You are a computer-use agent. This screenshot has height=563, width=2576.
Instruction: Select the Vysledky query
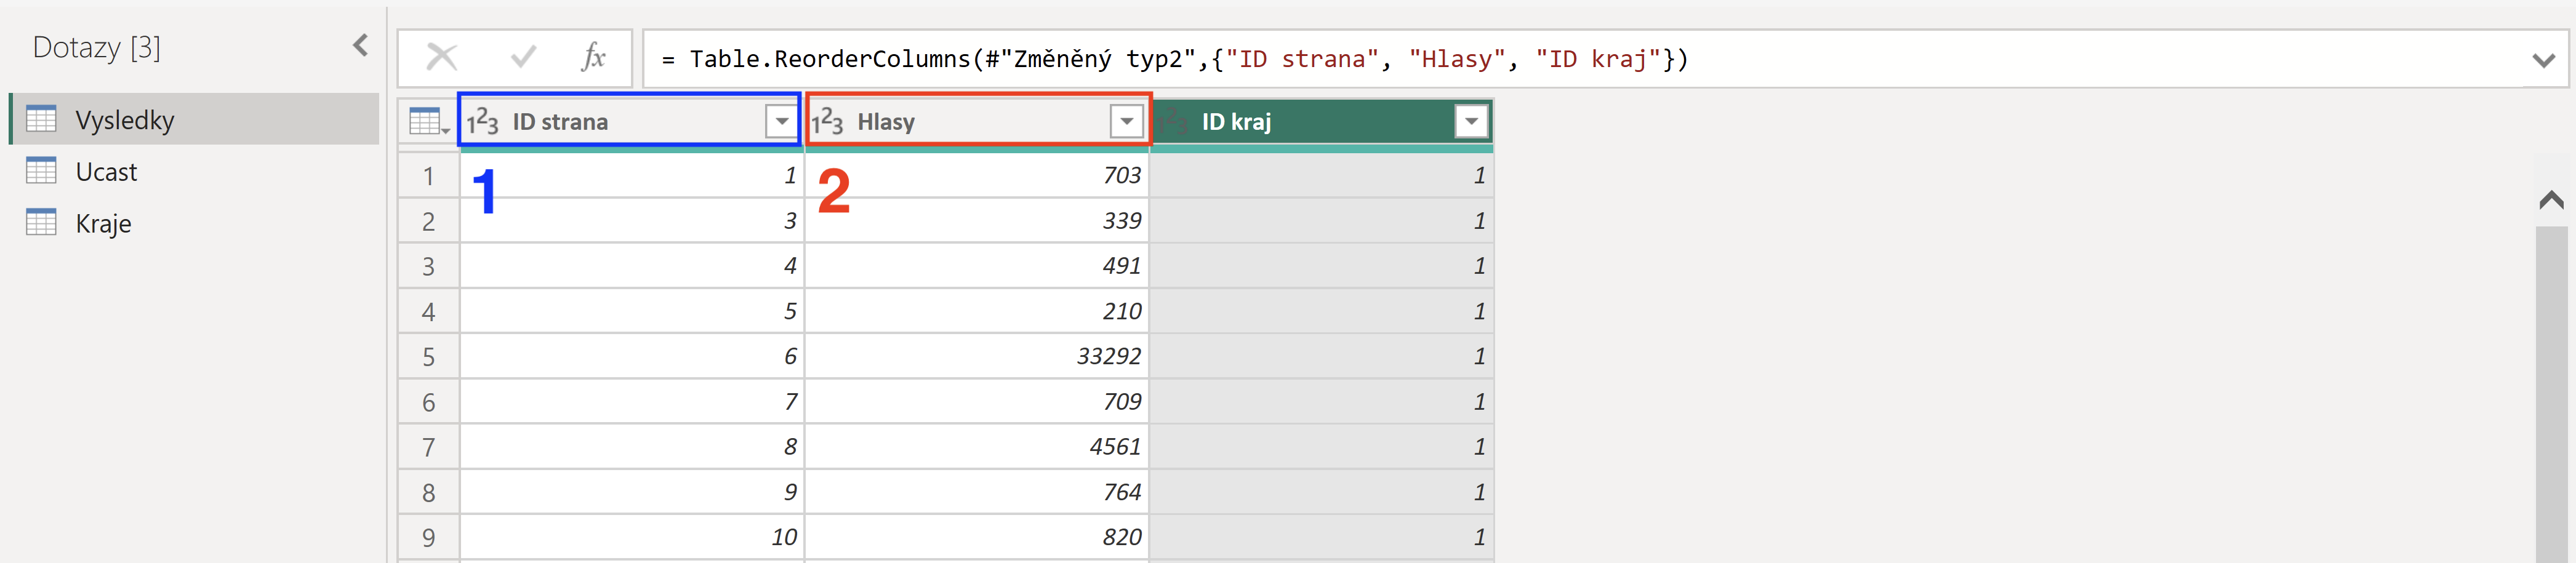(x=195, y=119)
